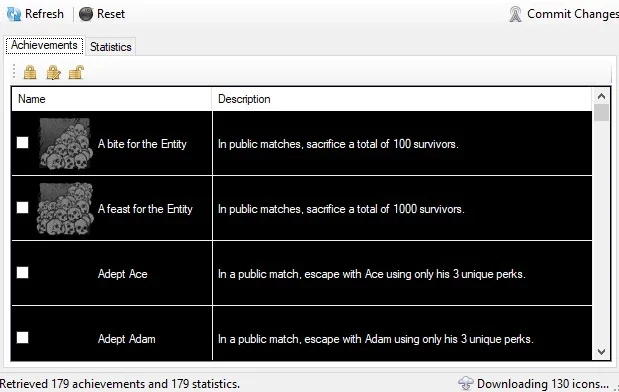
Task: Tick the checkbox for A bite for the Entity
Action: point(23,143)
